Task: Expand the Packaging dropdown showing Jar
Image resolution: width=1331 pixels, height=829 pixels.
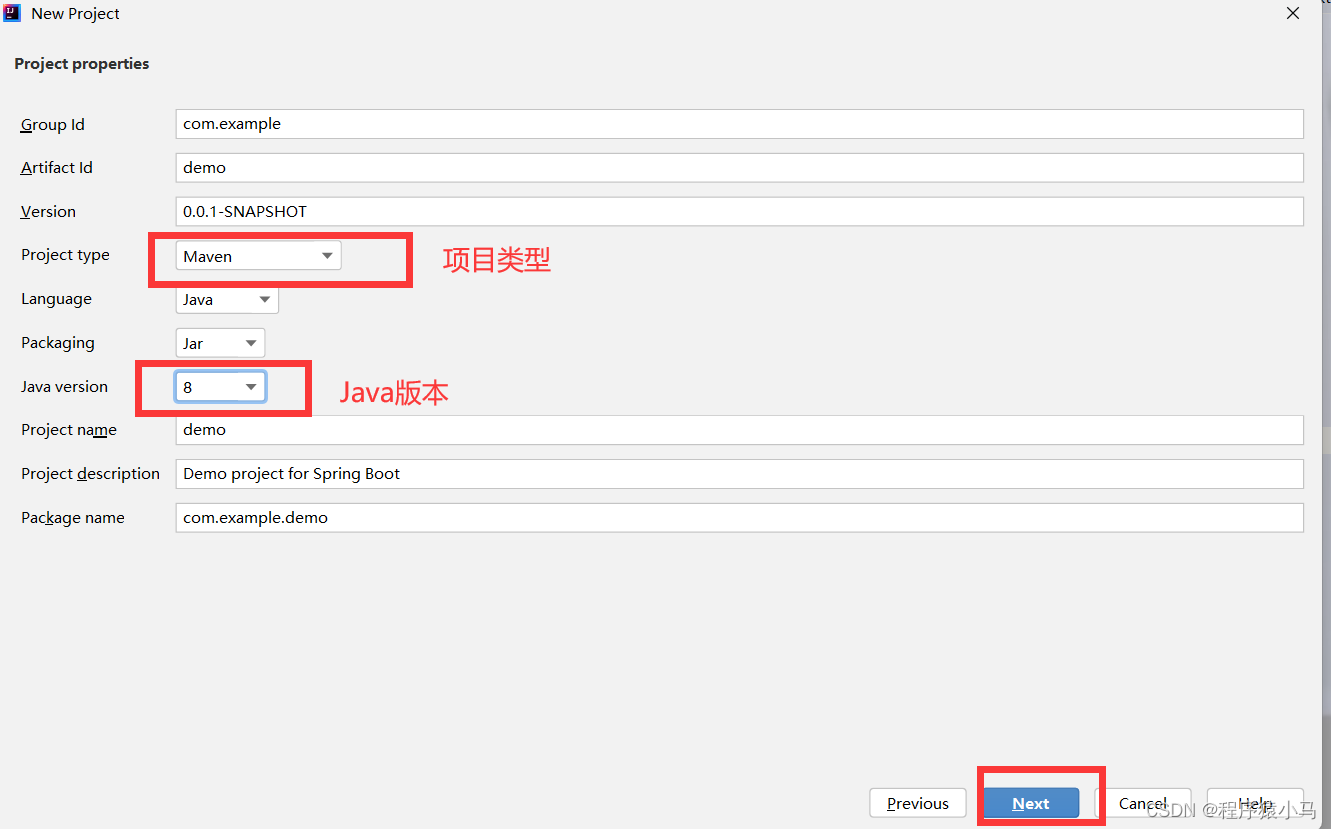Action: coord(219,342)
